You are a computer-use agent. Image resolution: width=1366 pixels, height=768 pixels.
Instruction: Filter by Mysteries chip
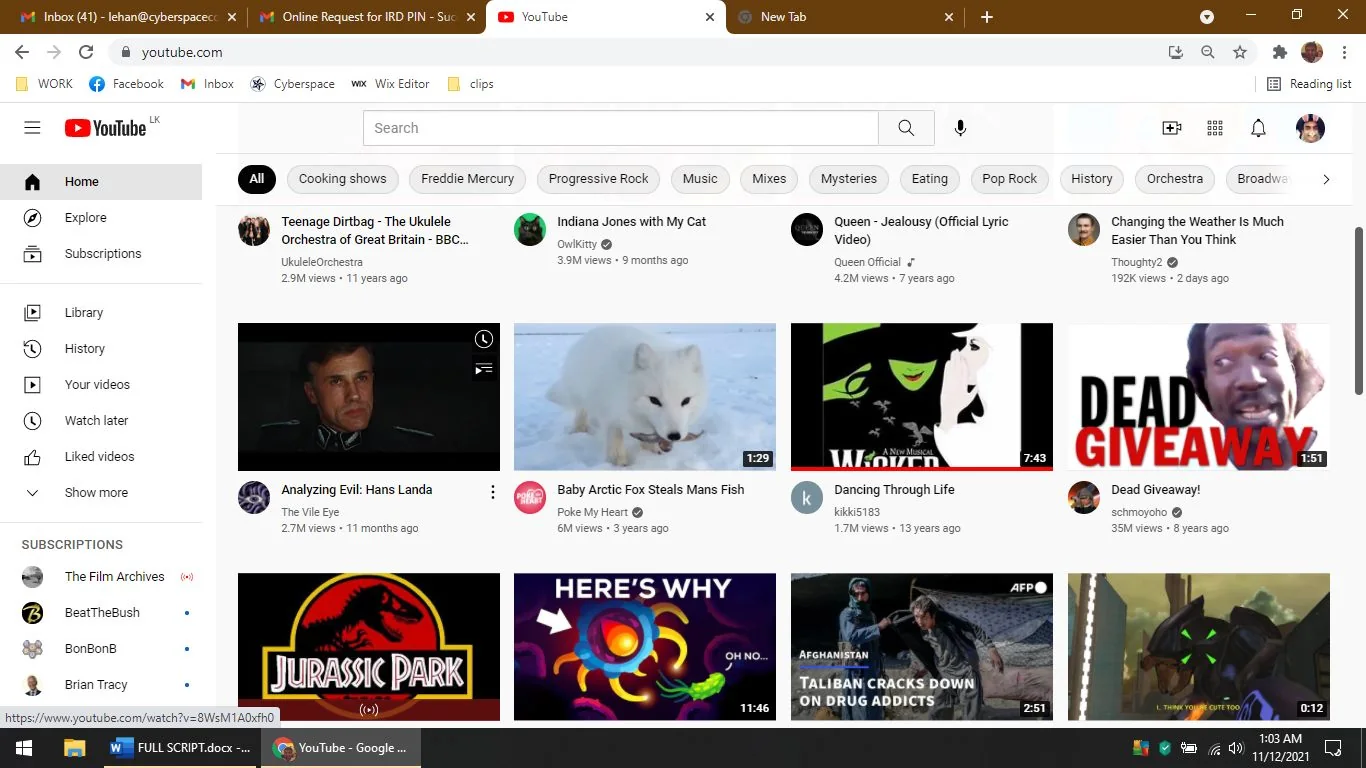(x=849, y=179)
